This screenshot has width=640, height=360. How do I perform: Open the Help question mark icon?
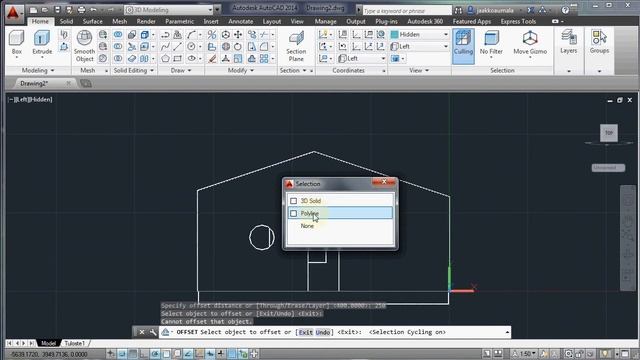click(565, 10)
